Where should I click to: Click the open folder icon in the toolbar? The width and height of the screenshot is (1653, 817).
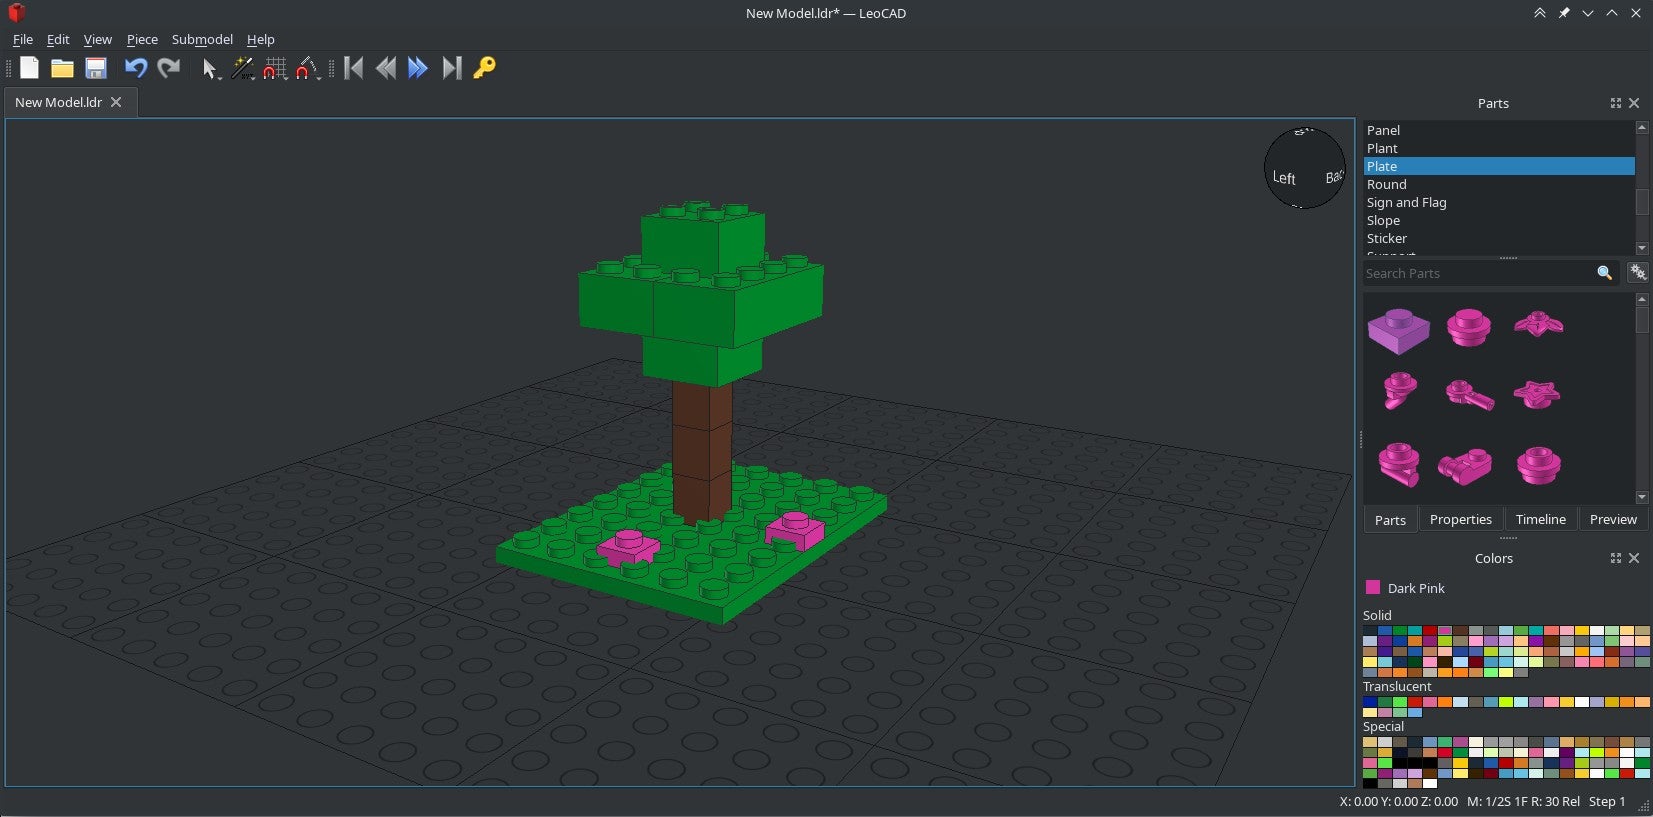[62, 68]
